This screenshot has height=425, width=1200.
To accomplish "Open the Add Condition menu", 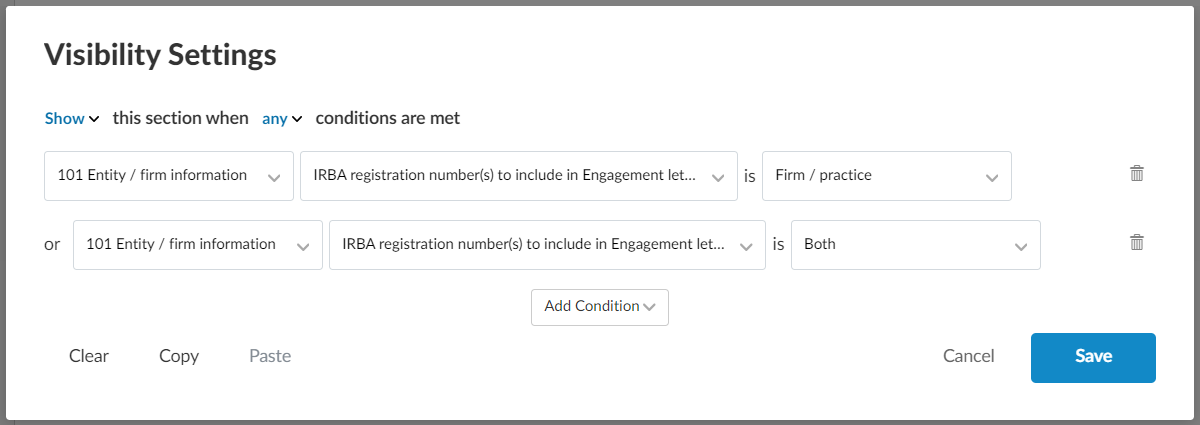I will pyautogui.click(x=599, y=307).
